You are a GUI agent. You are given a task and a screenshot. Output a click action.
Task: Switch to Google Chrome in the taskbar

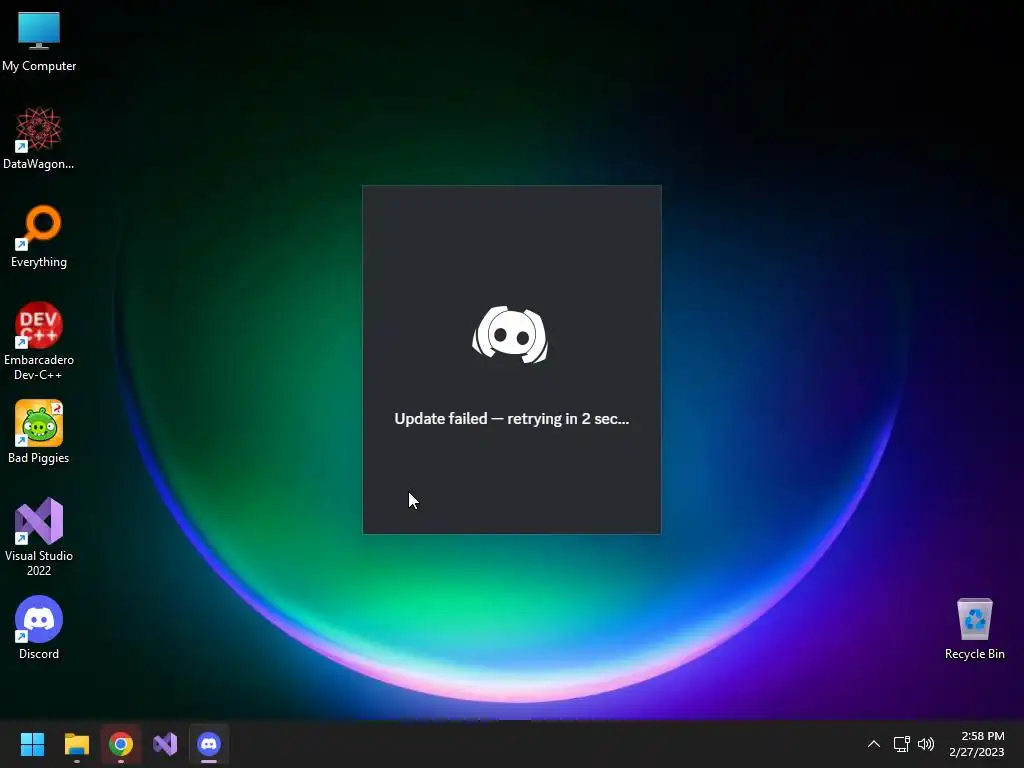tap(121, 744)
